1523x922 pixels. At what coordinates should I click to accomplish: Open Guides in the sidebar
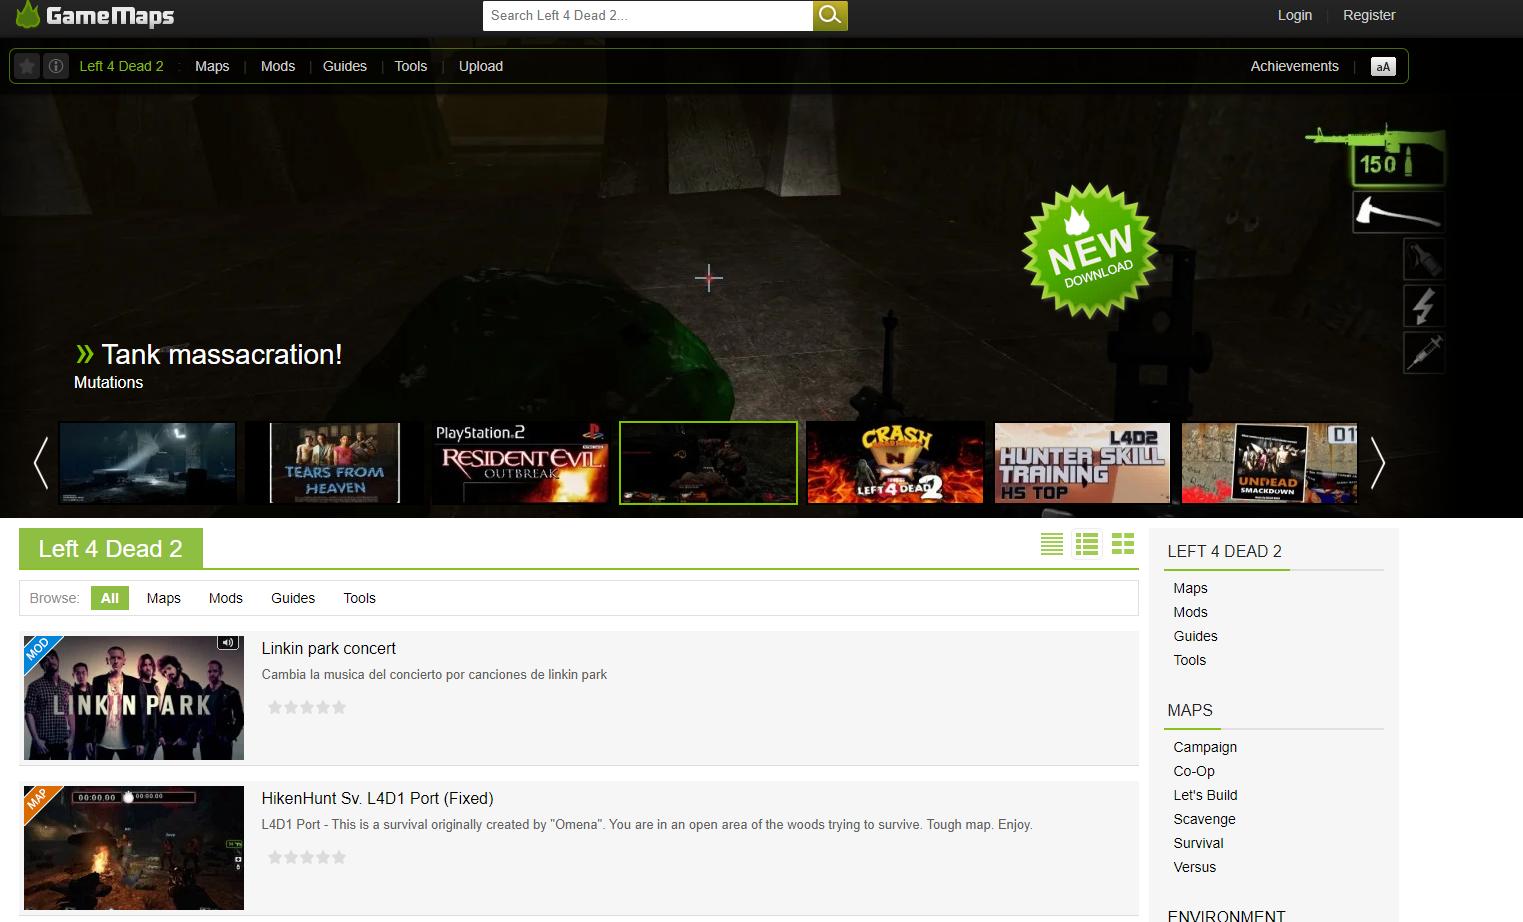1195,636
